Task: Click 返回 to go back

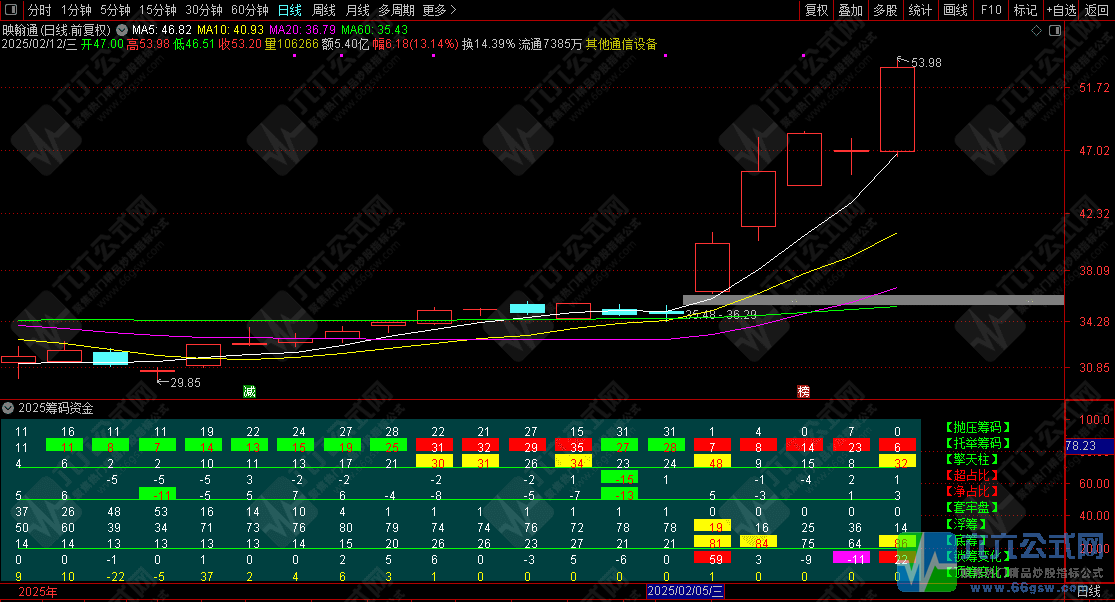Action: tap(1097, 10)
